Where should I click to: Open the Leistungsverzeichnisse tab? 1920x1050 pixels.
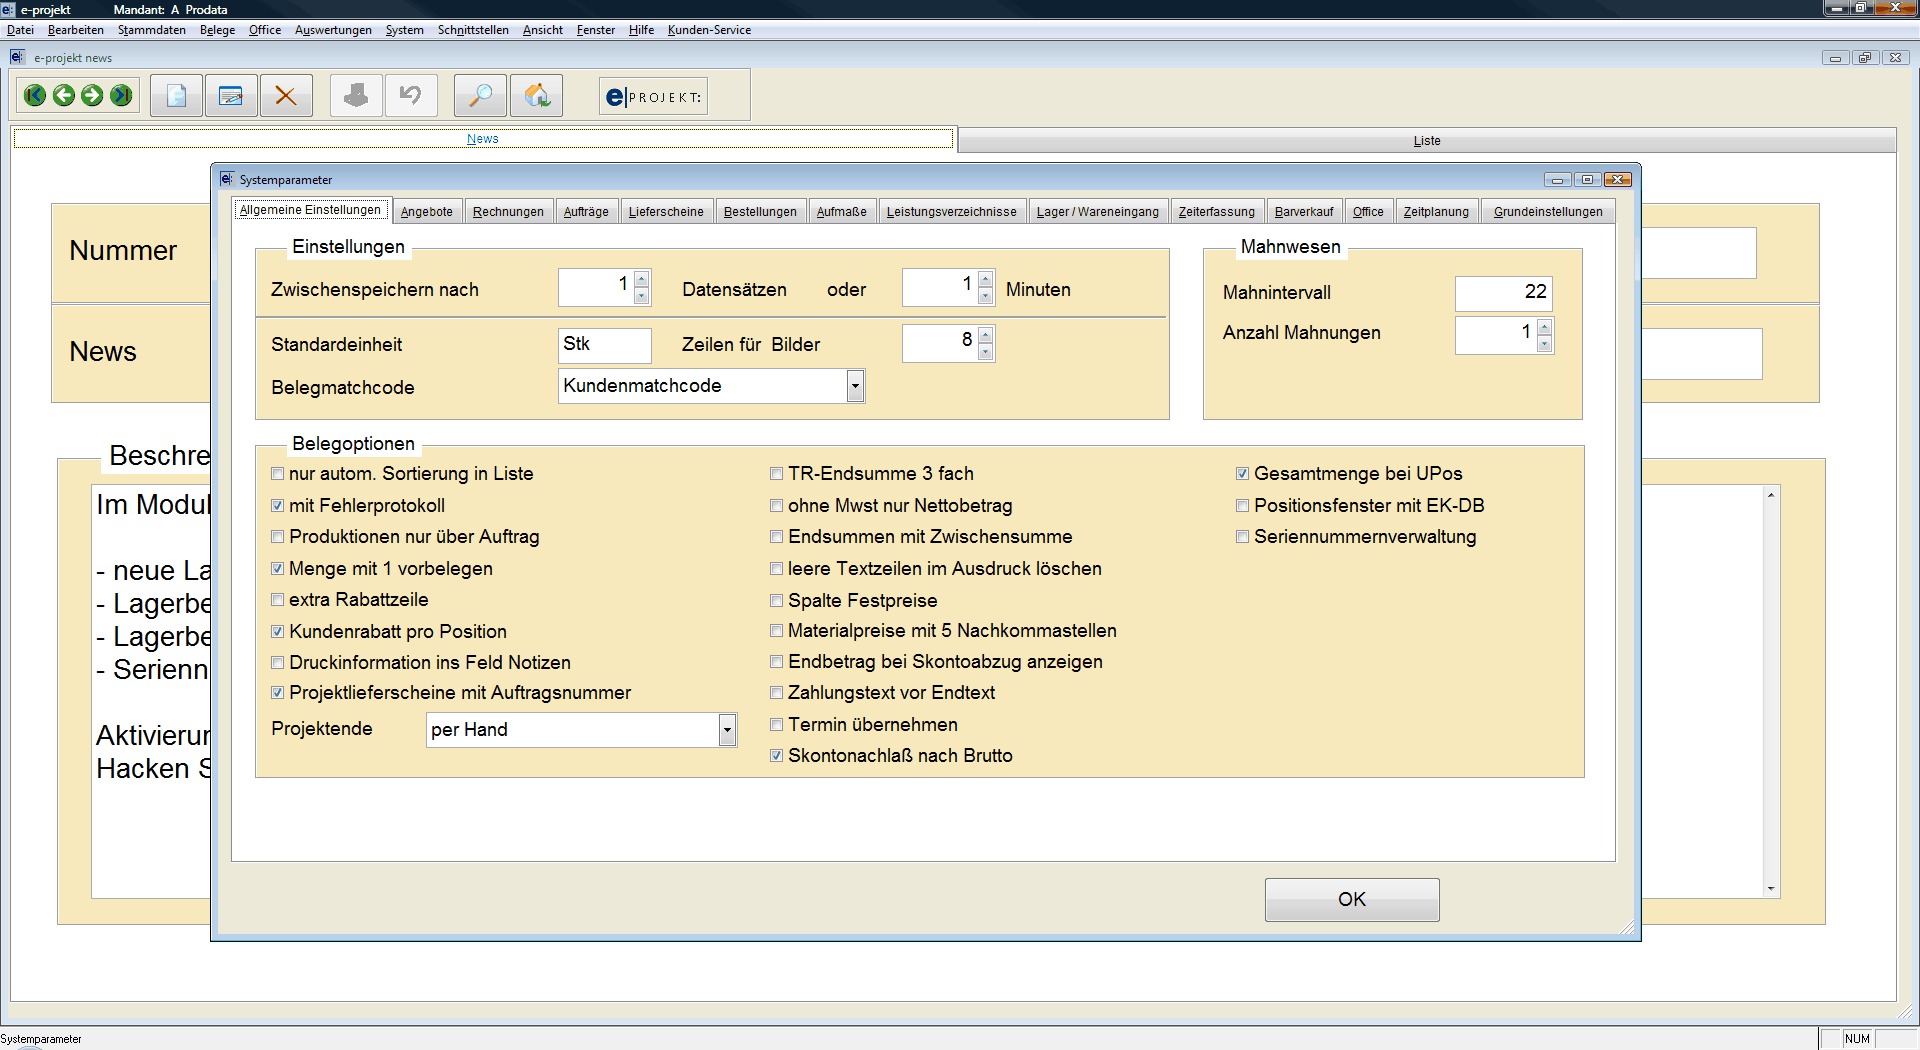coord(951,211)
